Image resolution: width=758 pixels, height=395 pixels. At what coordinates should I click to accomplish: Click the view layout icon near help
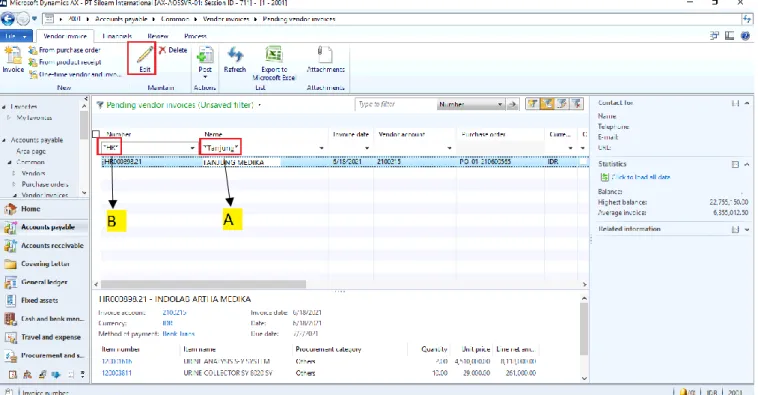coord(729,36)
